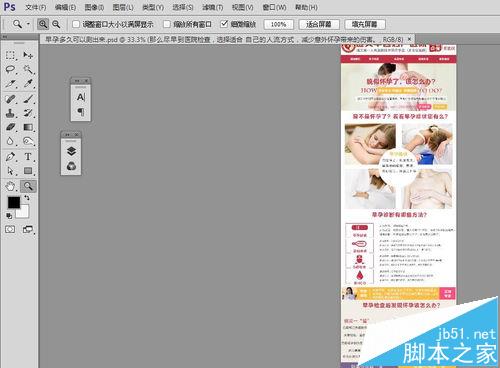Open the 图层(L) menu
Image resolution: width=500 pixels, height=368 pixels.
click(123, 7)
